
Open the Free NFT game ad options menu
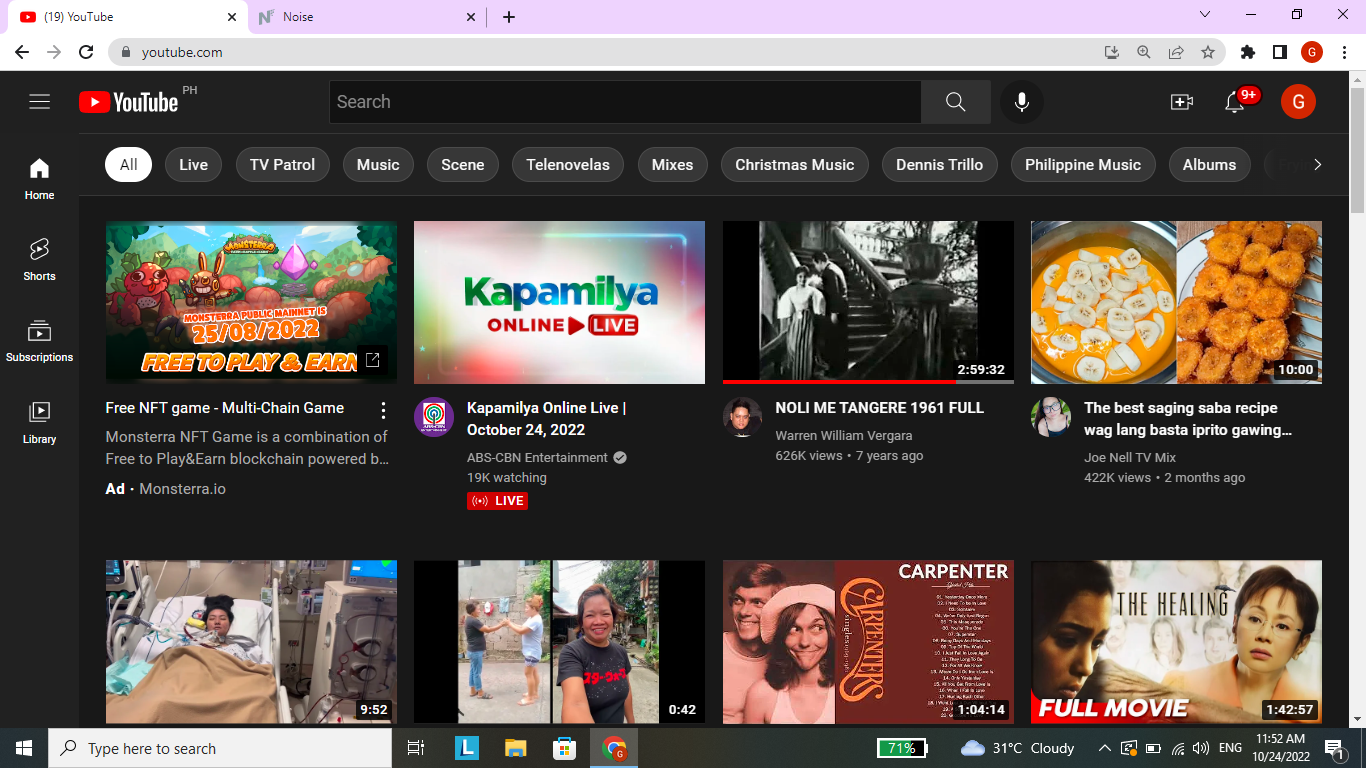(x=383, y=409)
